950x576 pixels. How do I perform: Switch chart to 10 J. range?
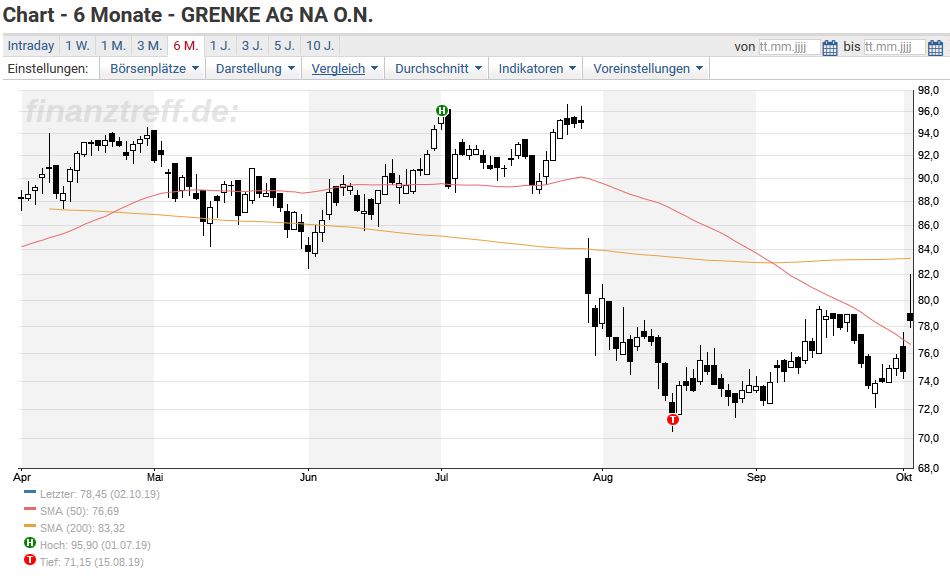[320, 46]
